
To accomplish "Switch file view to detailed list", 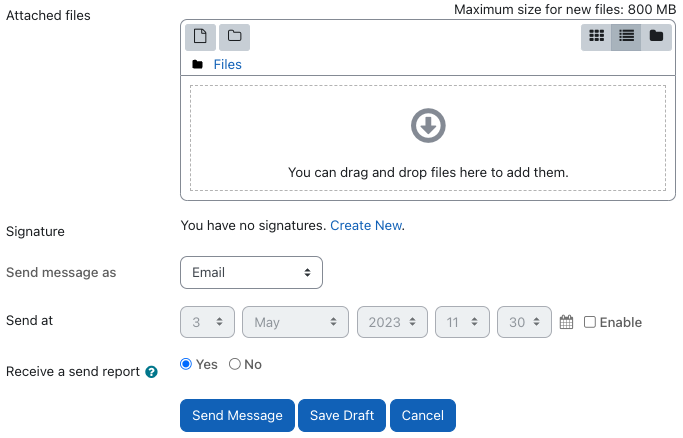I will [x=626, y=37].
